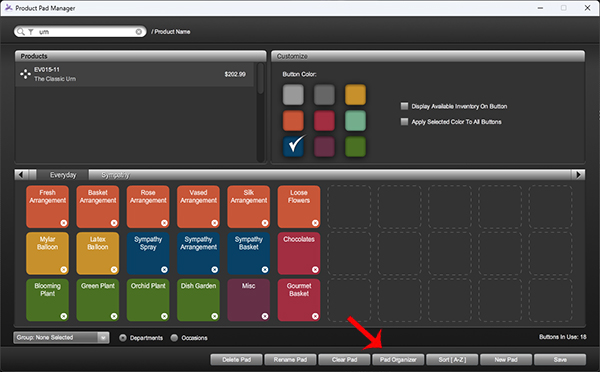Image resolution: width=600 pixels, height=372 pixels.
Task: Select the Departments radio button
Action: coord(123,338)
